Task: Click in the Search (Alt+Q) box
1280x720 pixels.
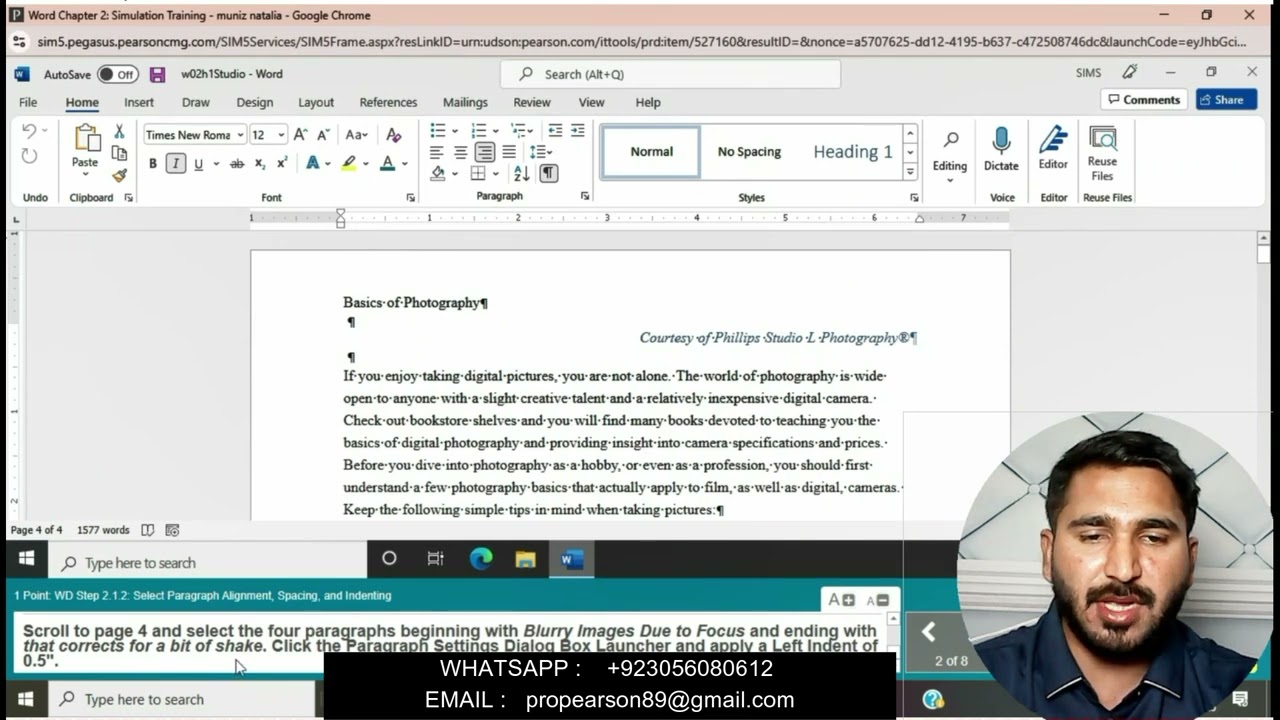Action: pos(670,74)
